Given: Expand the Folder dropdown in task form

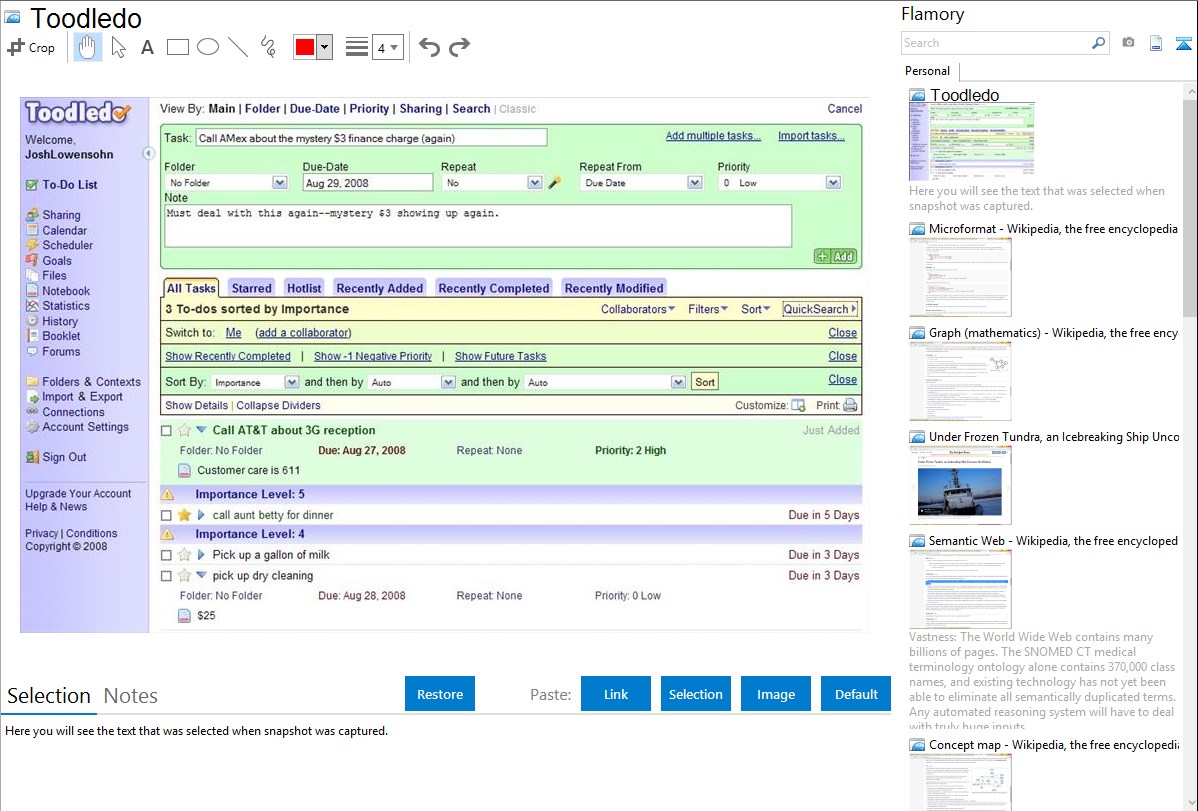Looking at the screenshot, I should 280,183.
